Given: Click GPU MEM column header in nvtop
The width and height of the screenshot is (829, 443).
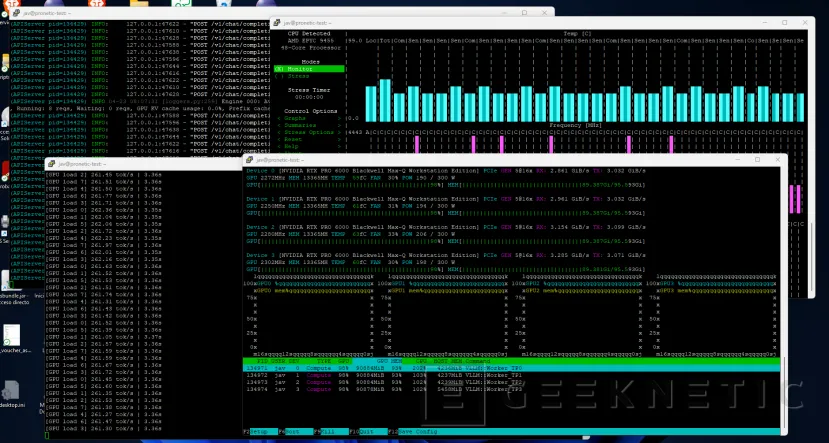Looking at the screenshot, I should point(389,361).
